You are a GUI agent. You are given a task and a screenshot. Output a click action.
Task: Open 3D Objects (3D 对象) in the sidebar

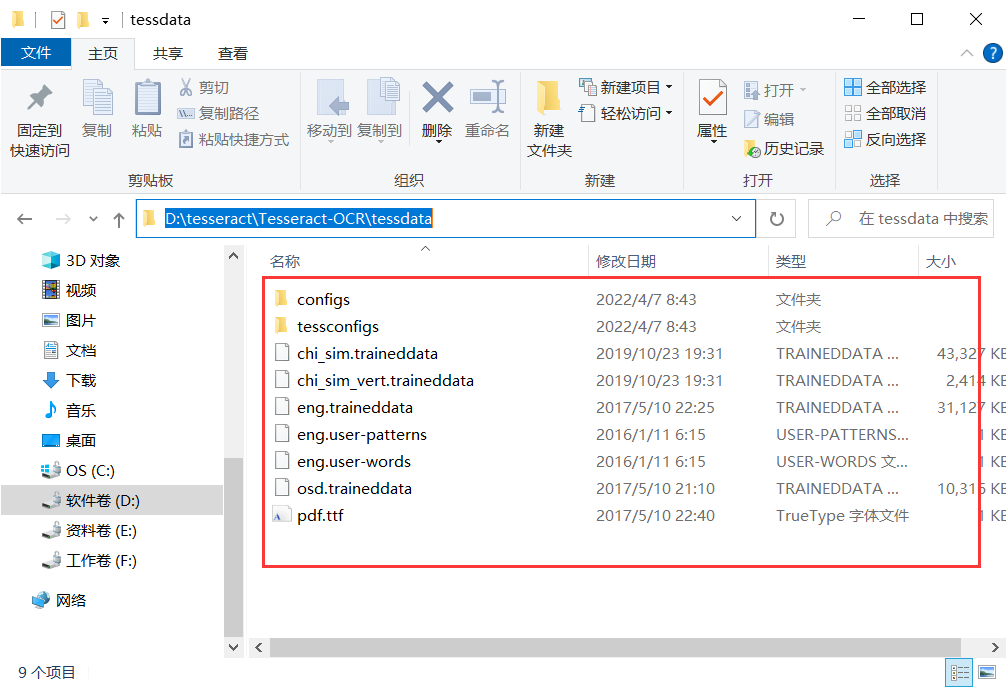tap(80, 260)
